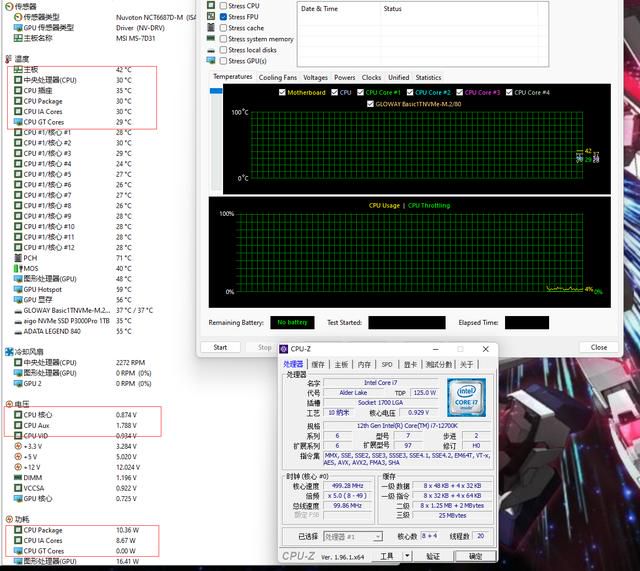Switch to the Cooling Fans tab
Image resolution: width=640 pixels, height=571 pixels.
click(278, 77)
